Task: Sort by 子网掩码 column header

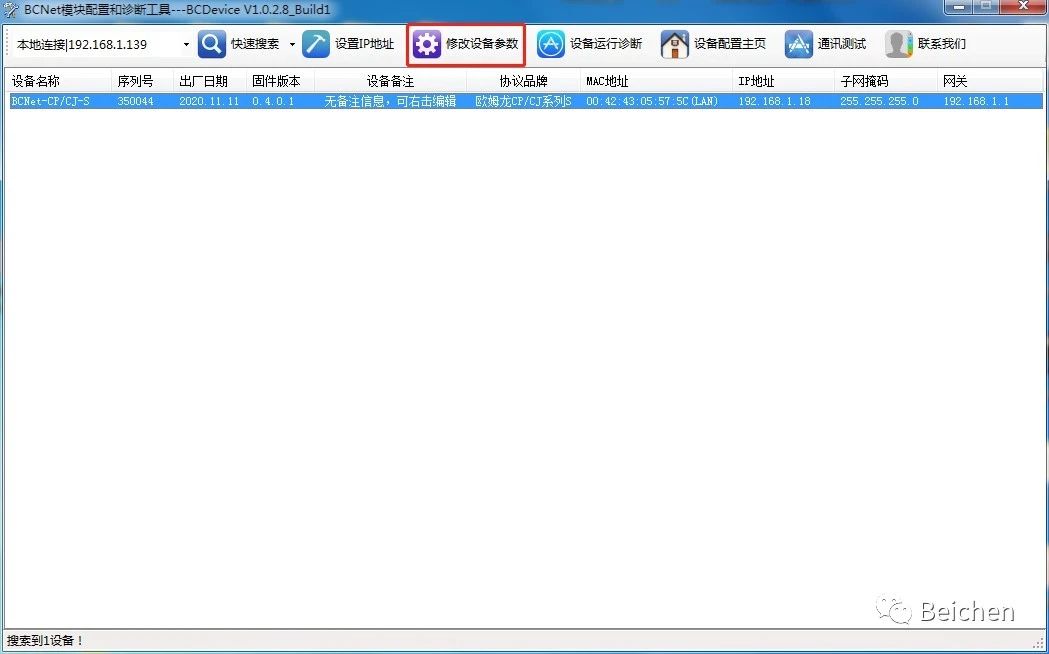Action: pos(886,82)
